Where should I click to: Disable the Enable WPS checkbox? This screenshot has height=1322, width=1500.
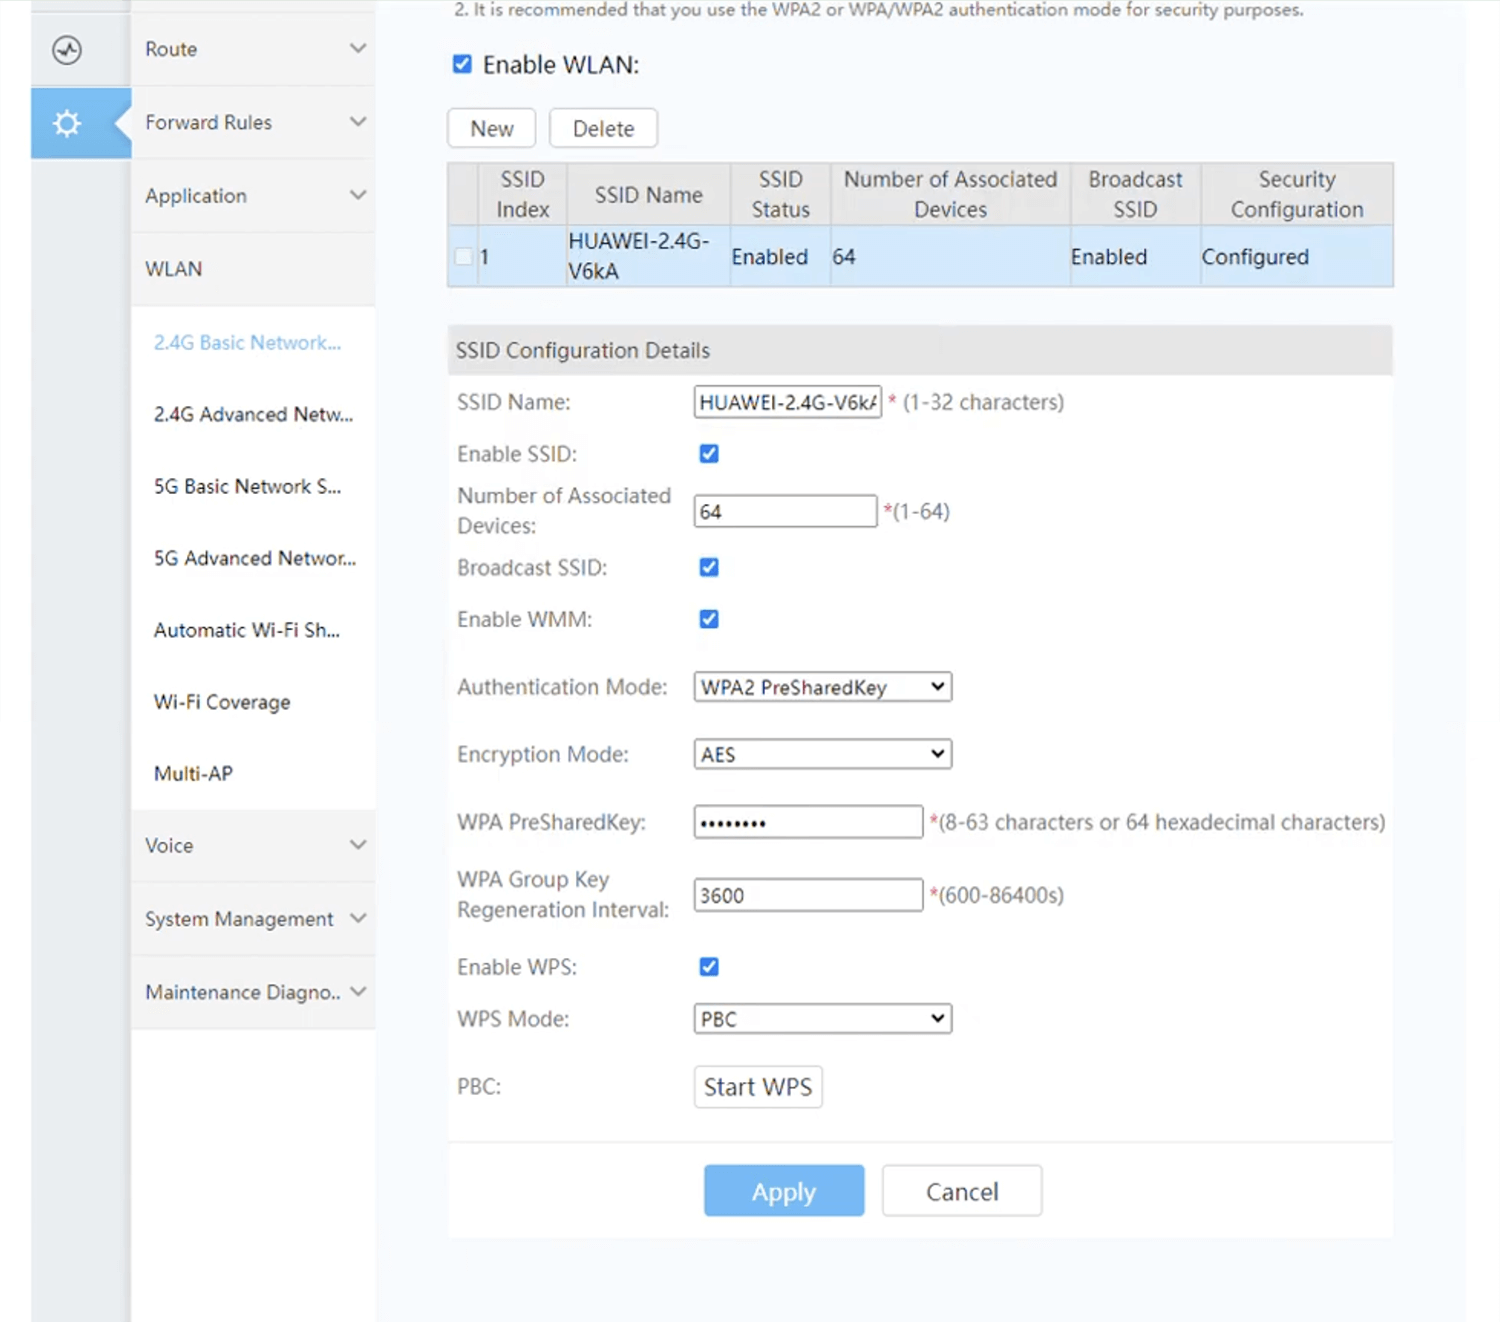coord(709,967)
